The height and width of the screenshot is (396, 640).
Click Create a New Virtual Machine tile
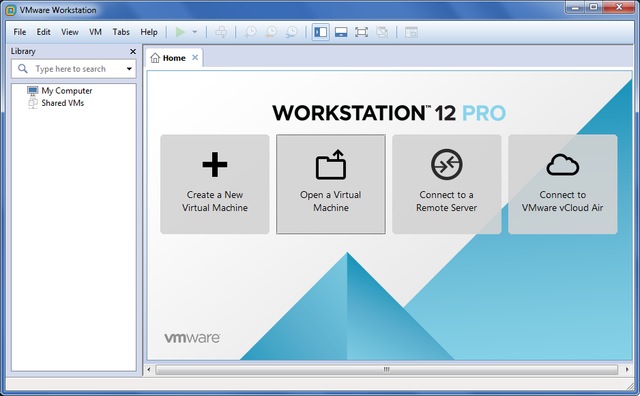(x=215, y=184)
